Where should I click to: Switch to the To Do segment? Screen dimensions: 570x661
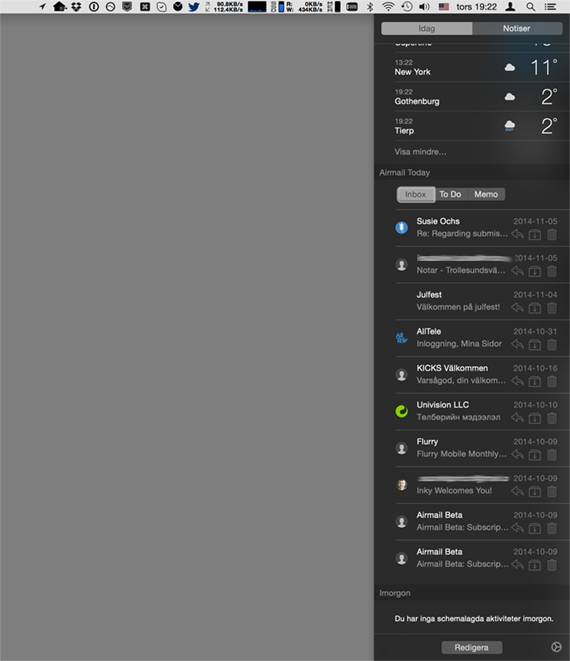pos(450,194)
